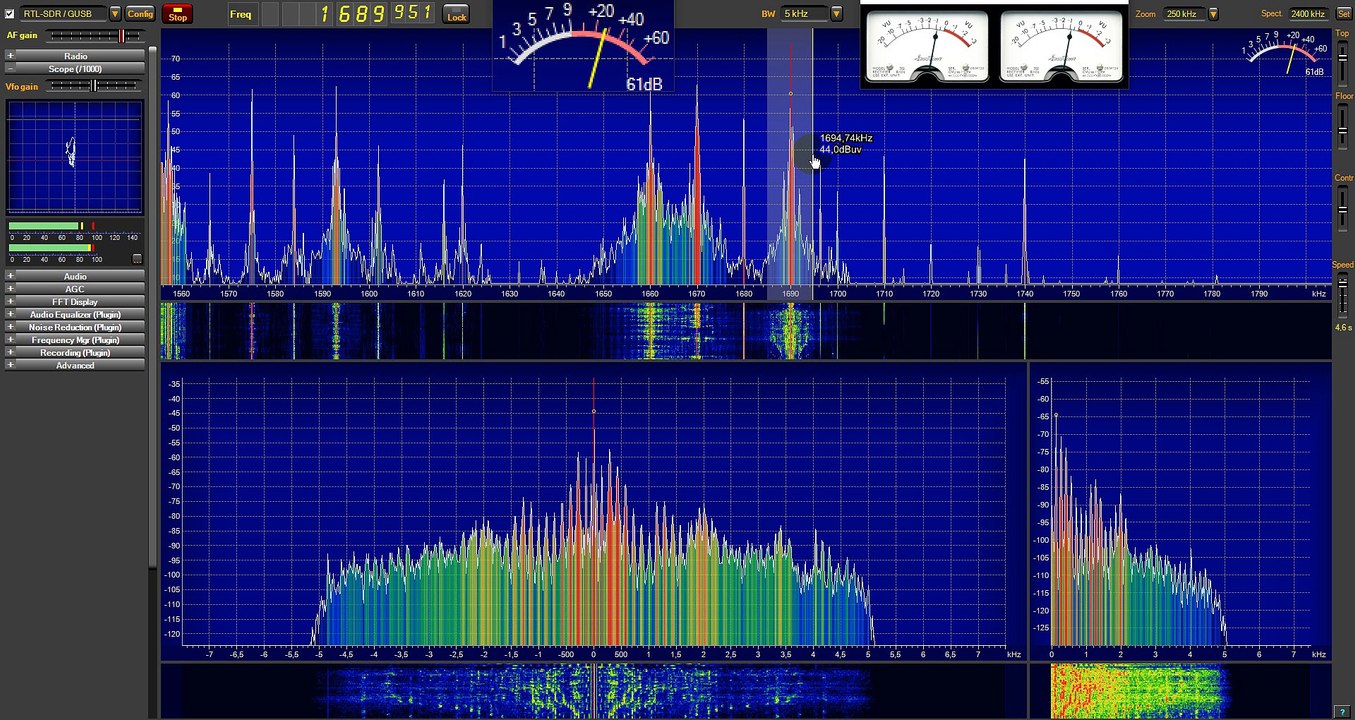Open the Zoom 250 kHz dropdown arrow
Viewport: 1355px width, 720px height.
coord(1213,14)
